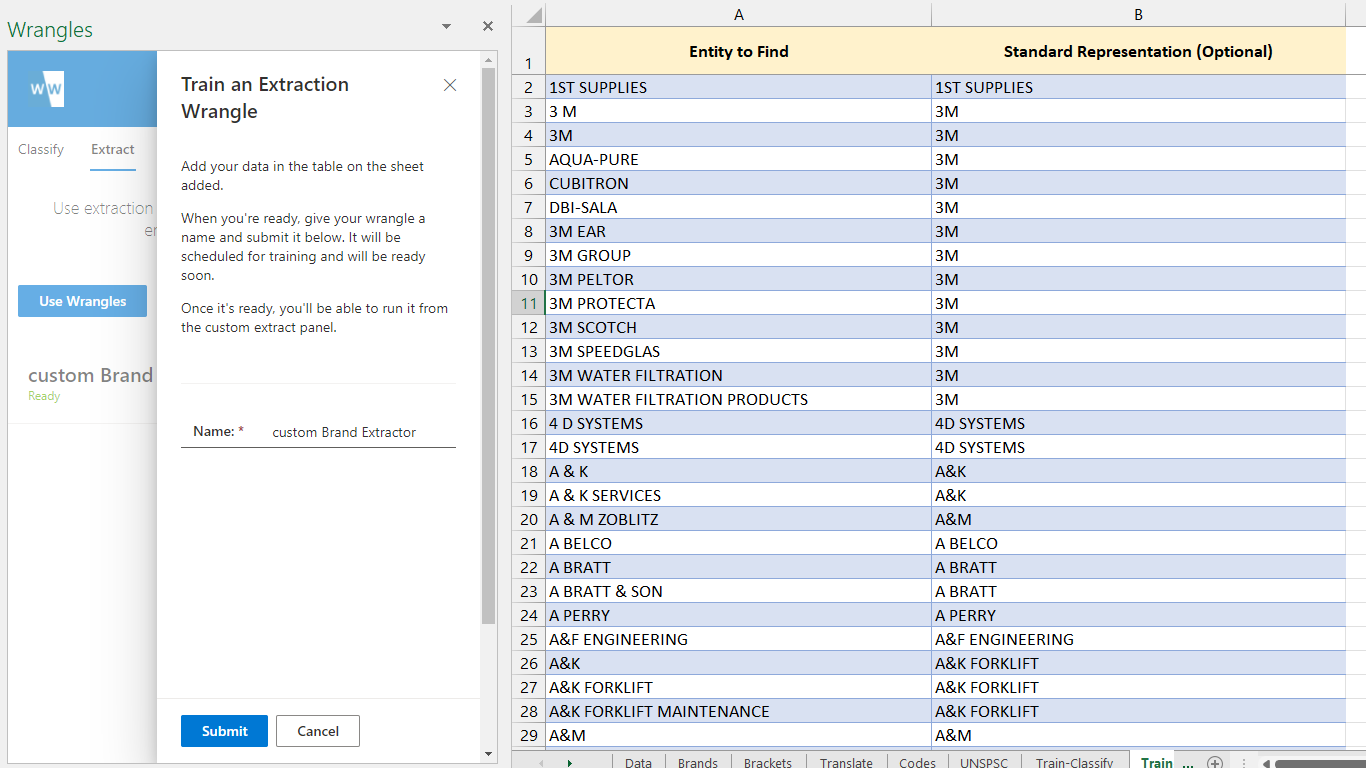Open the Brackets sheet tab
Screen dimensions: 1366x768
[x=767, y=762]
